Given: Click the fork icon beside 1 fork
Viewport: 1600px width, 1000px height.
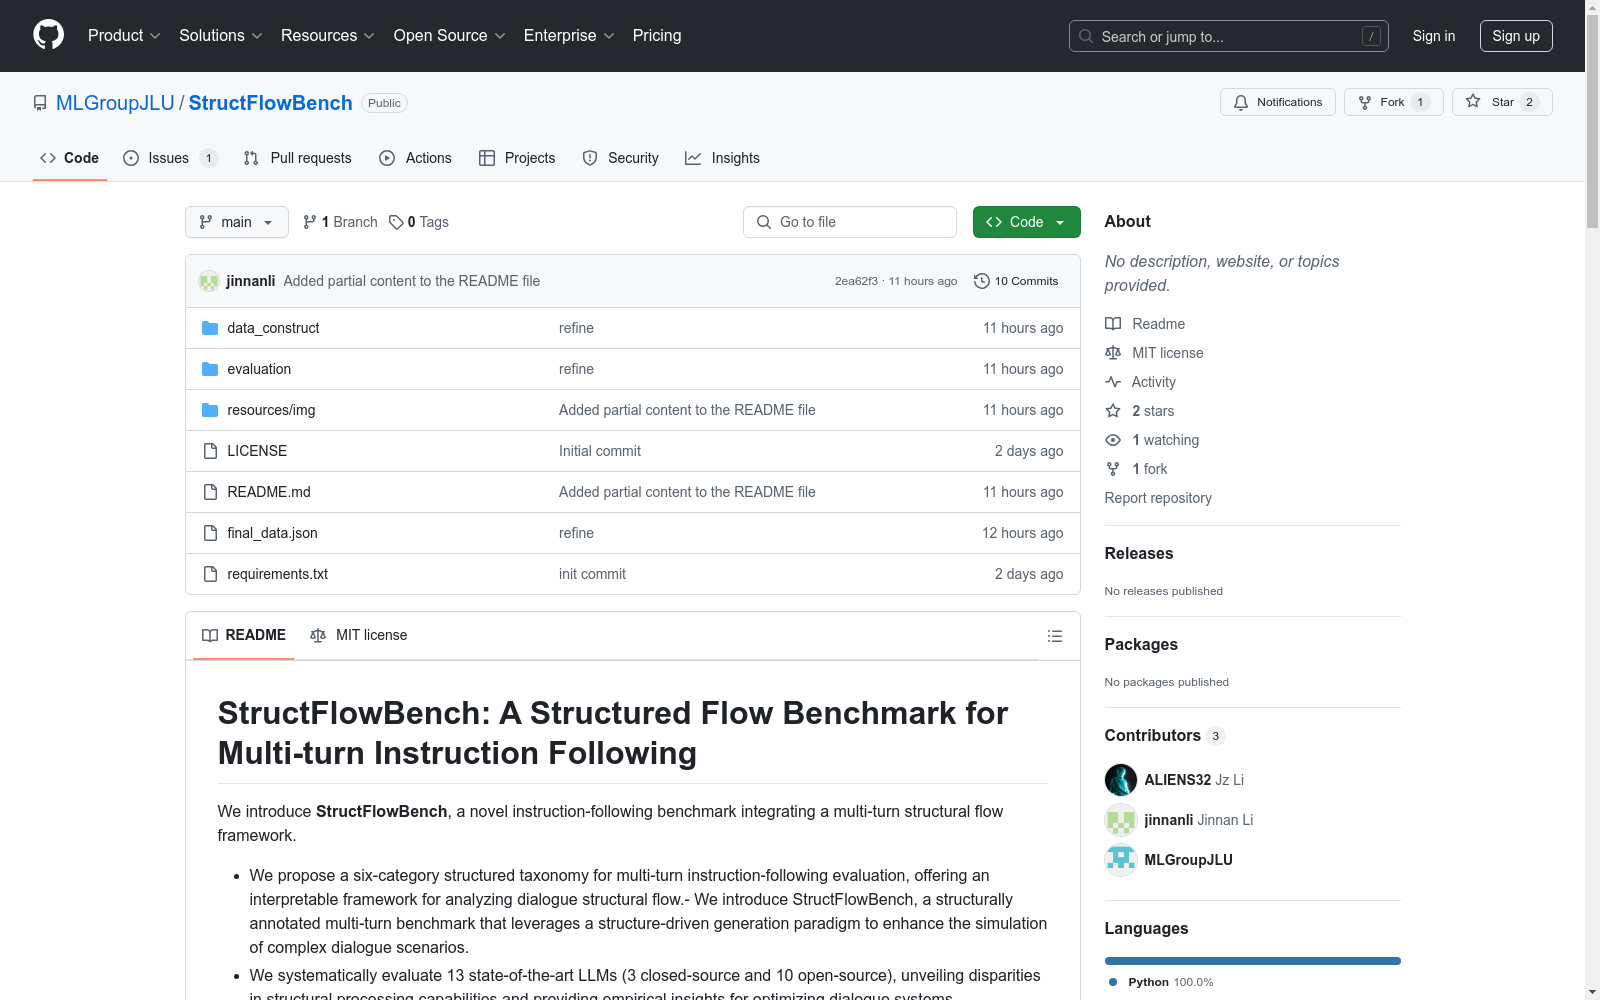Looking at the screenshot, I should click(x=1113, y=469).
